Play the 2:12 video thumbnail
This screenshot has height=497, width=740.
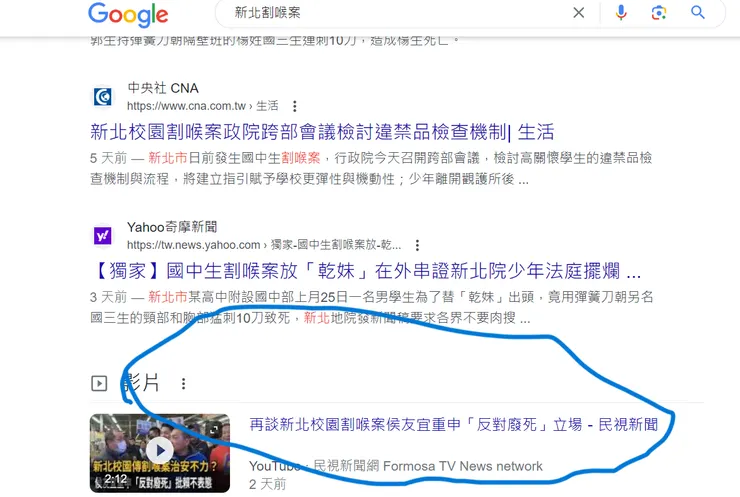click(x=160, y=453)
